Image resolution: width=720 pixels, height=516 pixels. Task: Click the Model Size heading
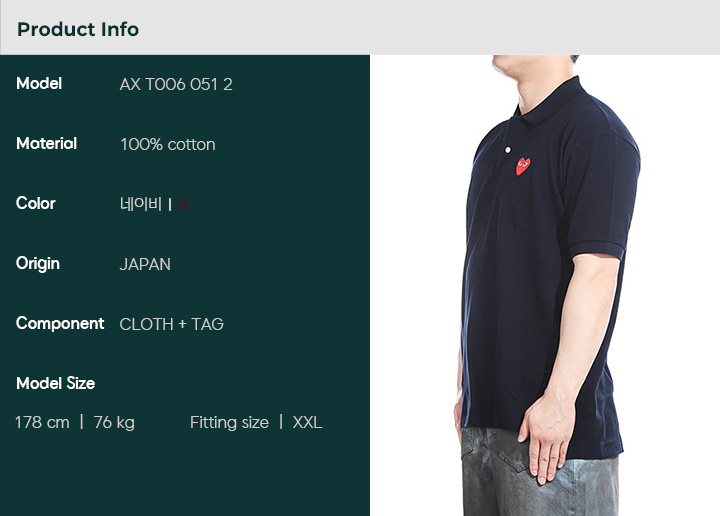[x=56, y=383]
